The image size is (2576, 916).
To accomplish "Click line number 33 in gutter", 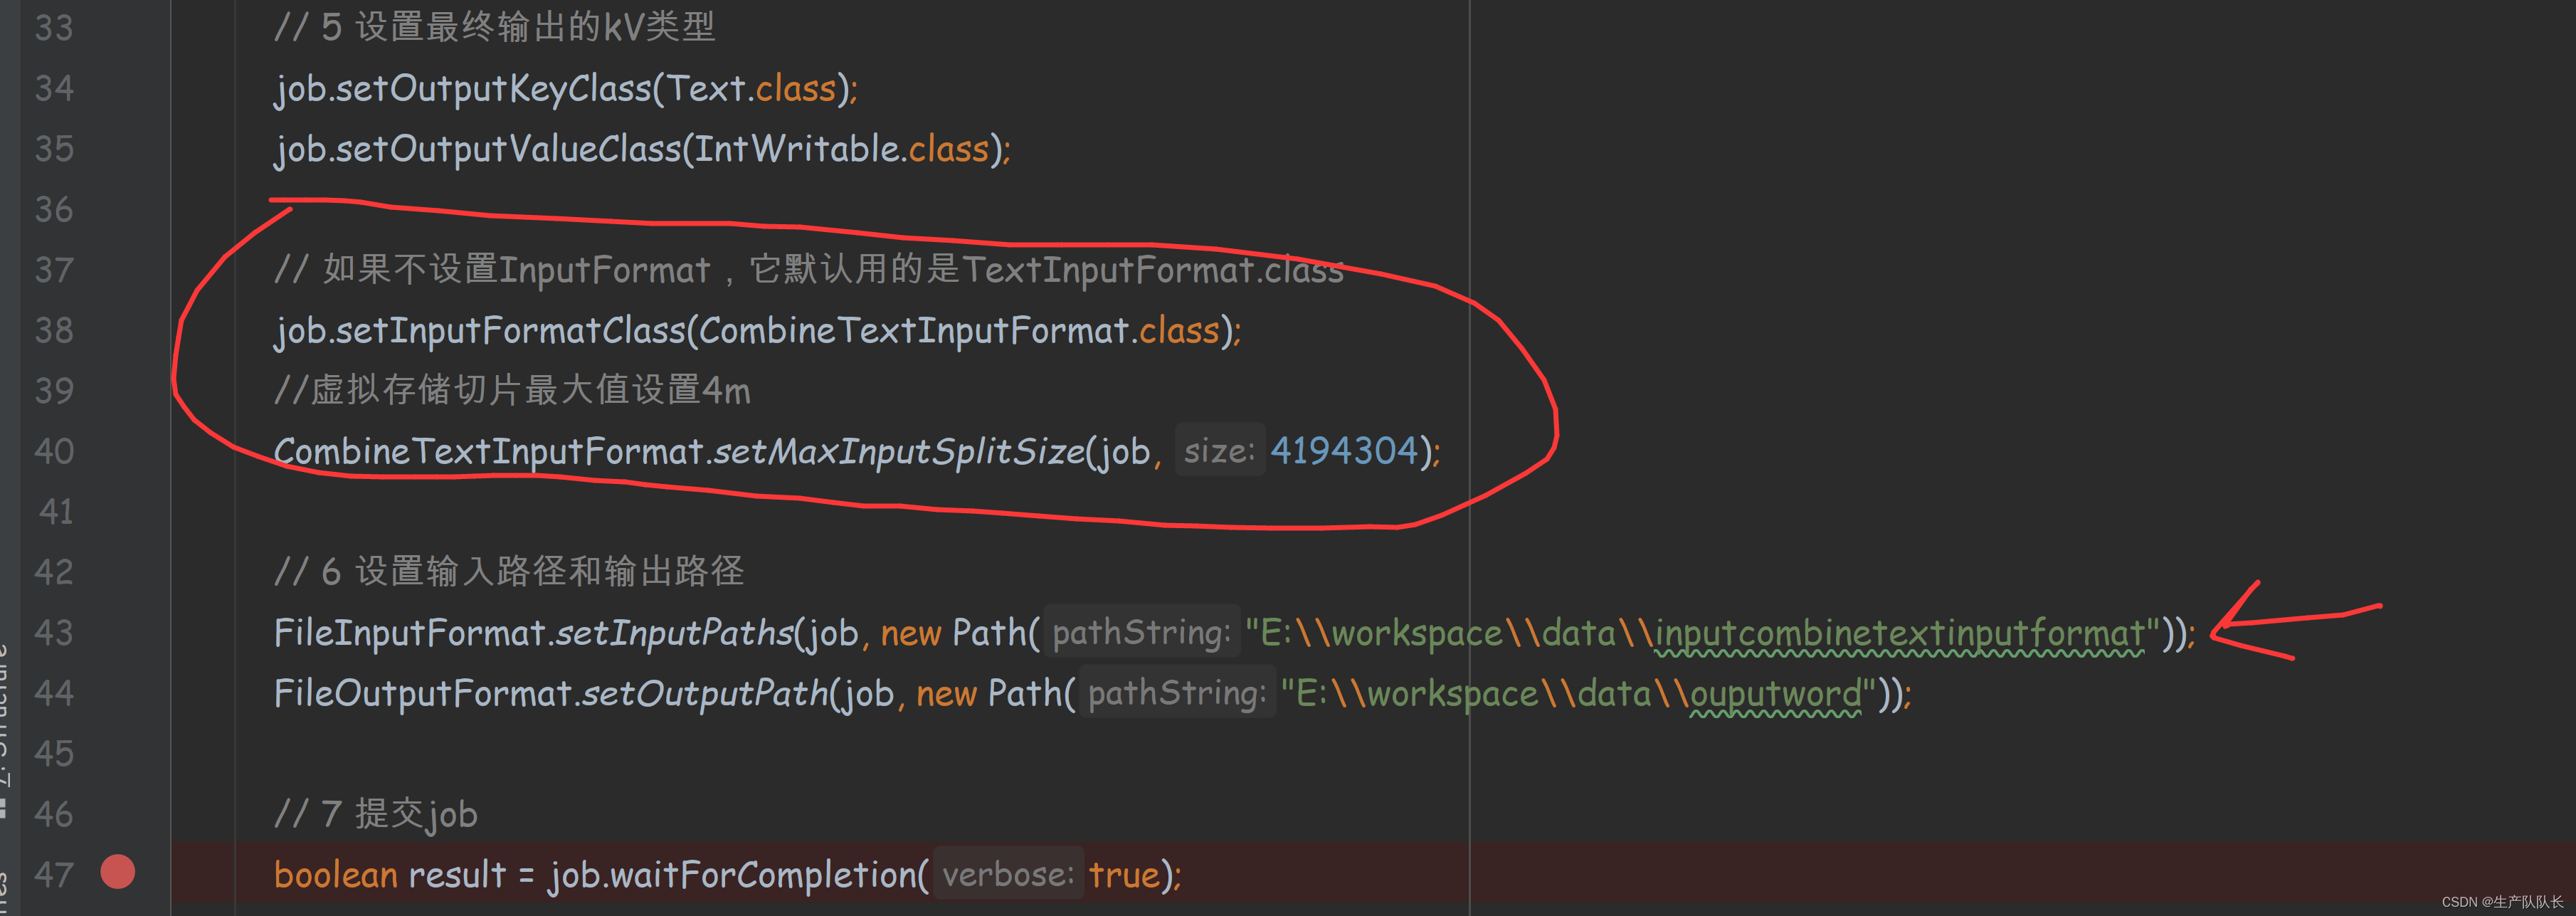I will (54, 27).
